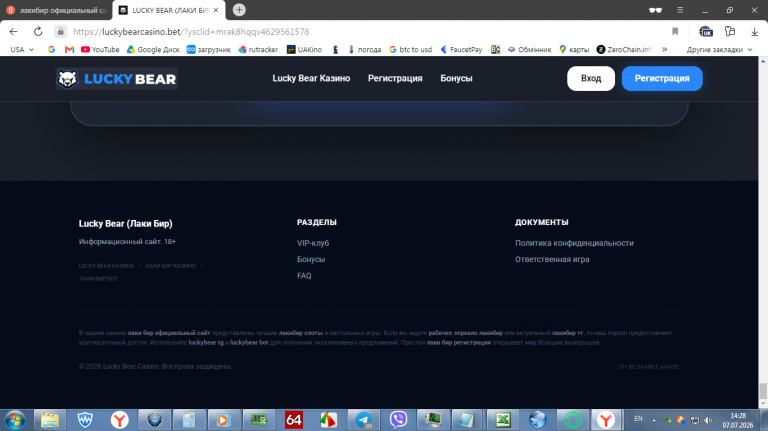Image resolution: width=768 pixels, height=431 pixels.
Task: Open the Excel taskbar icon
Action: click(x=503, y=420)
